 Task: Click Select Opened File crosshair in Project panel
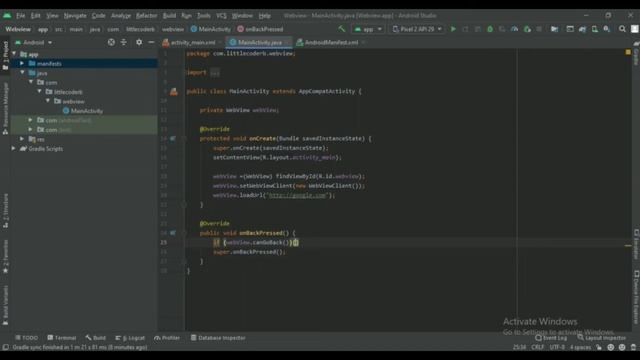pyautogui.click(x=111, y=42)
